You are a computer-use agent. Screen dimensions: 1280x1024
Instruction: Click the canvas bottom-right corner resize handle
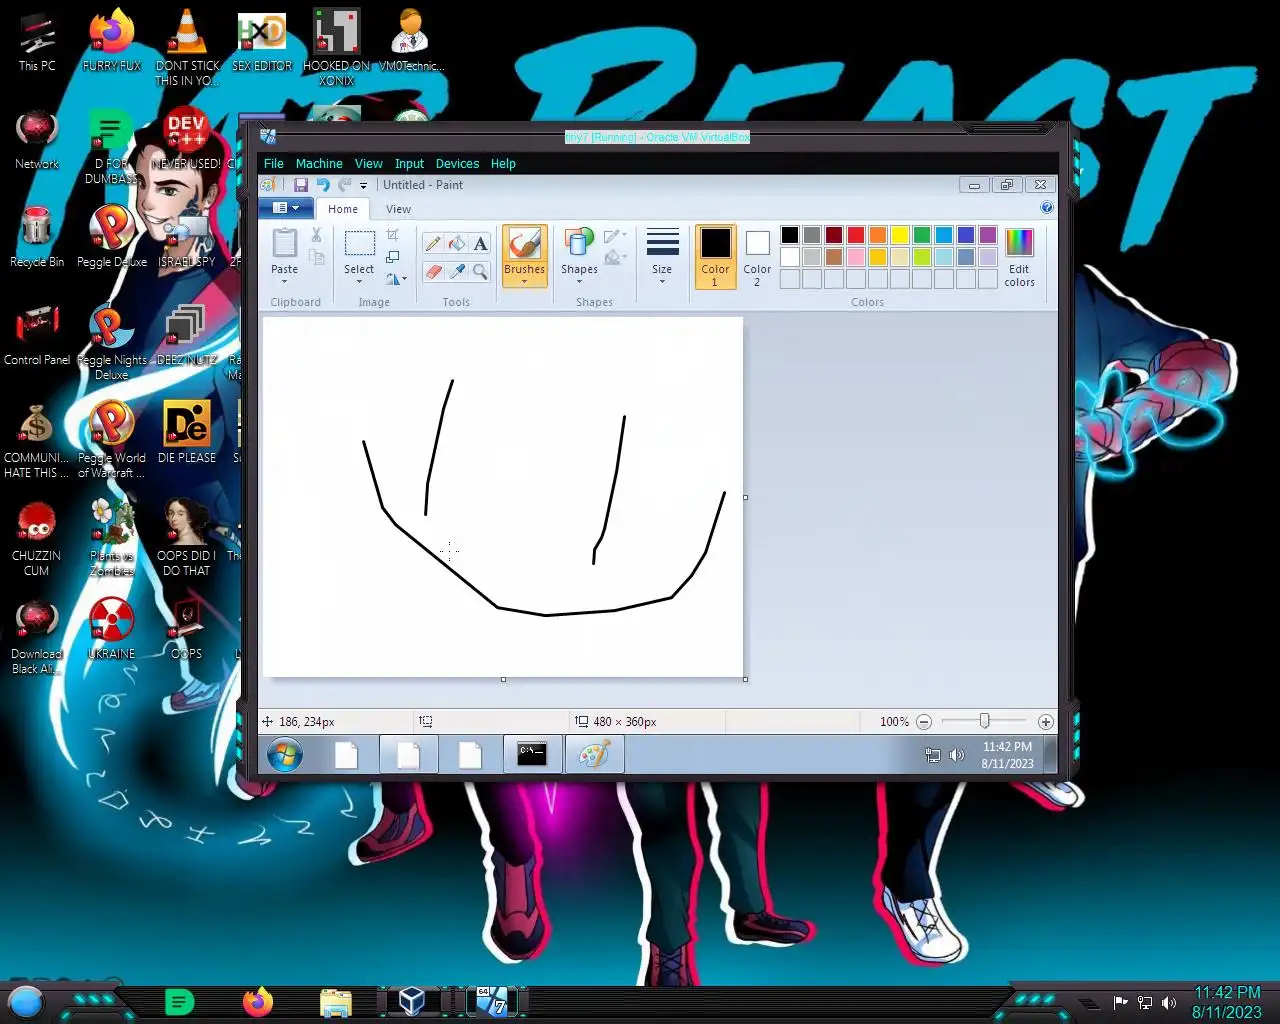746,679
